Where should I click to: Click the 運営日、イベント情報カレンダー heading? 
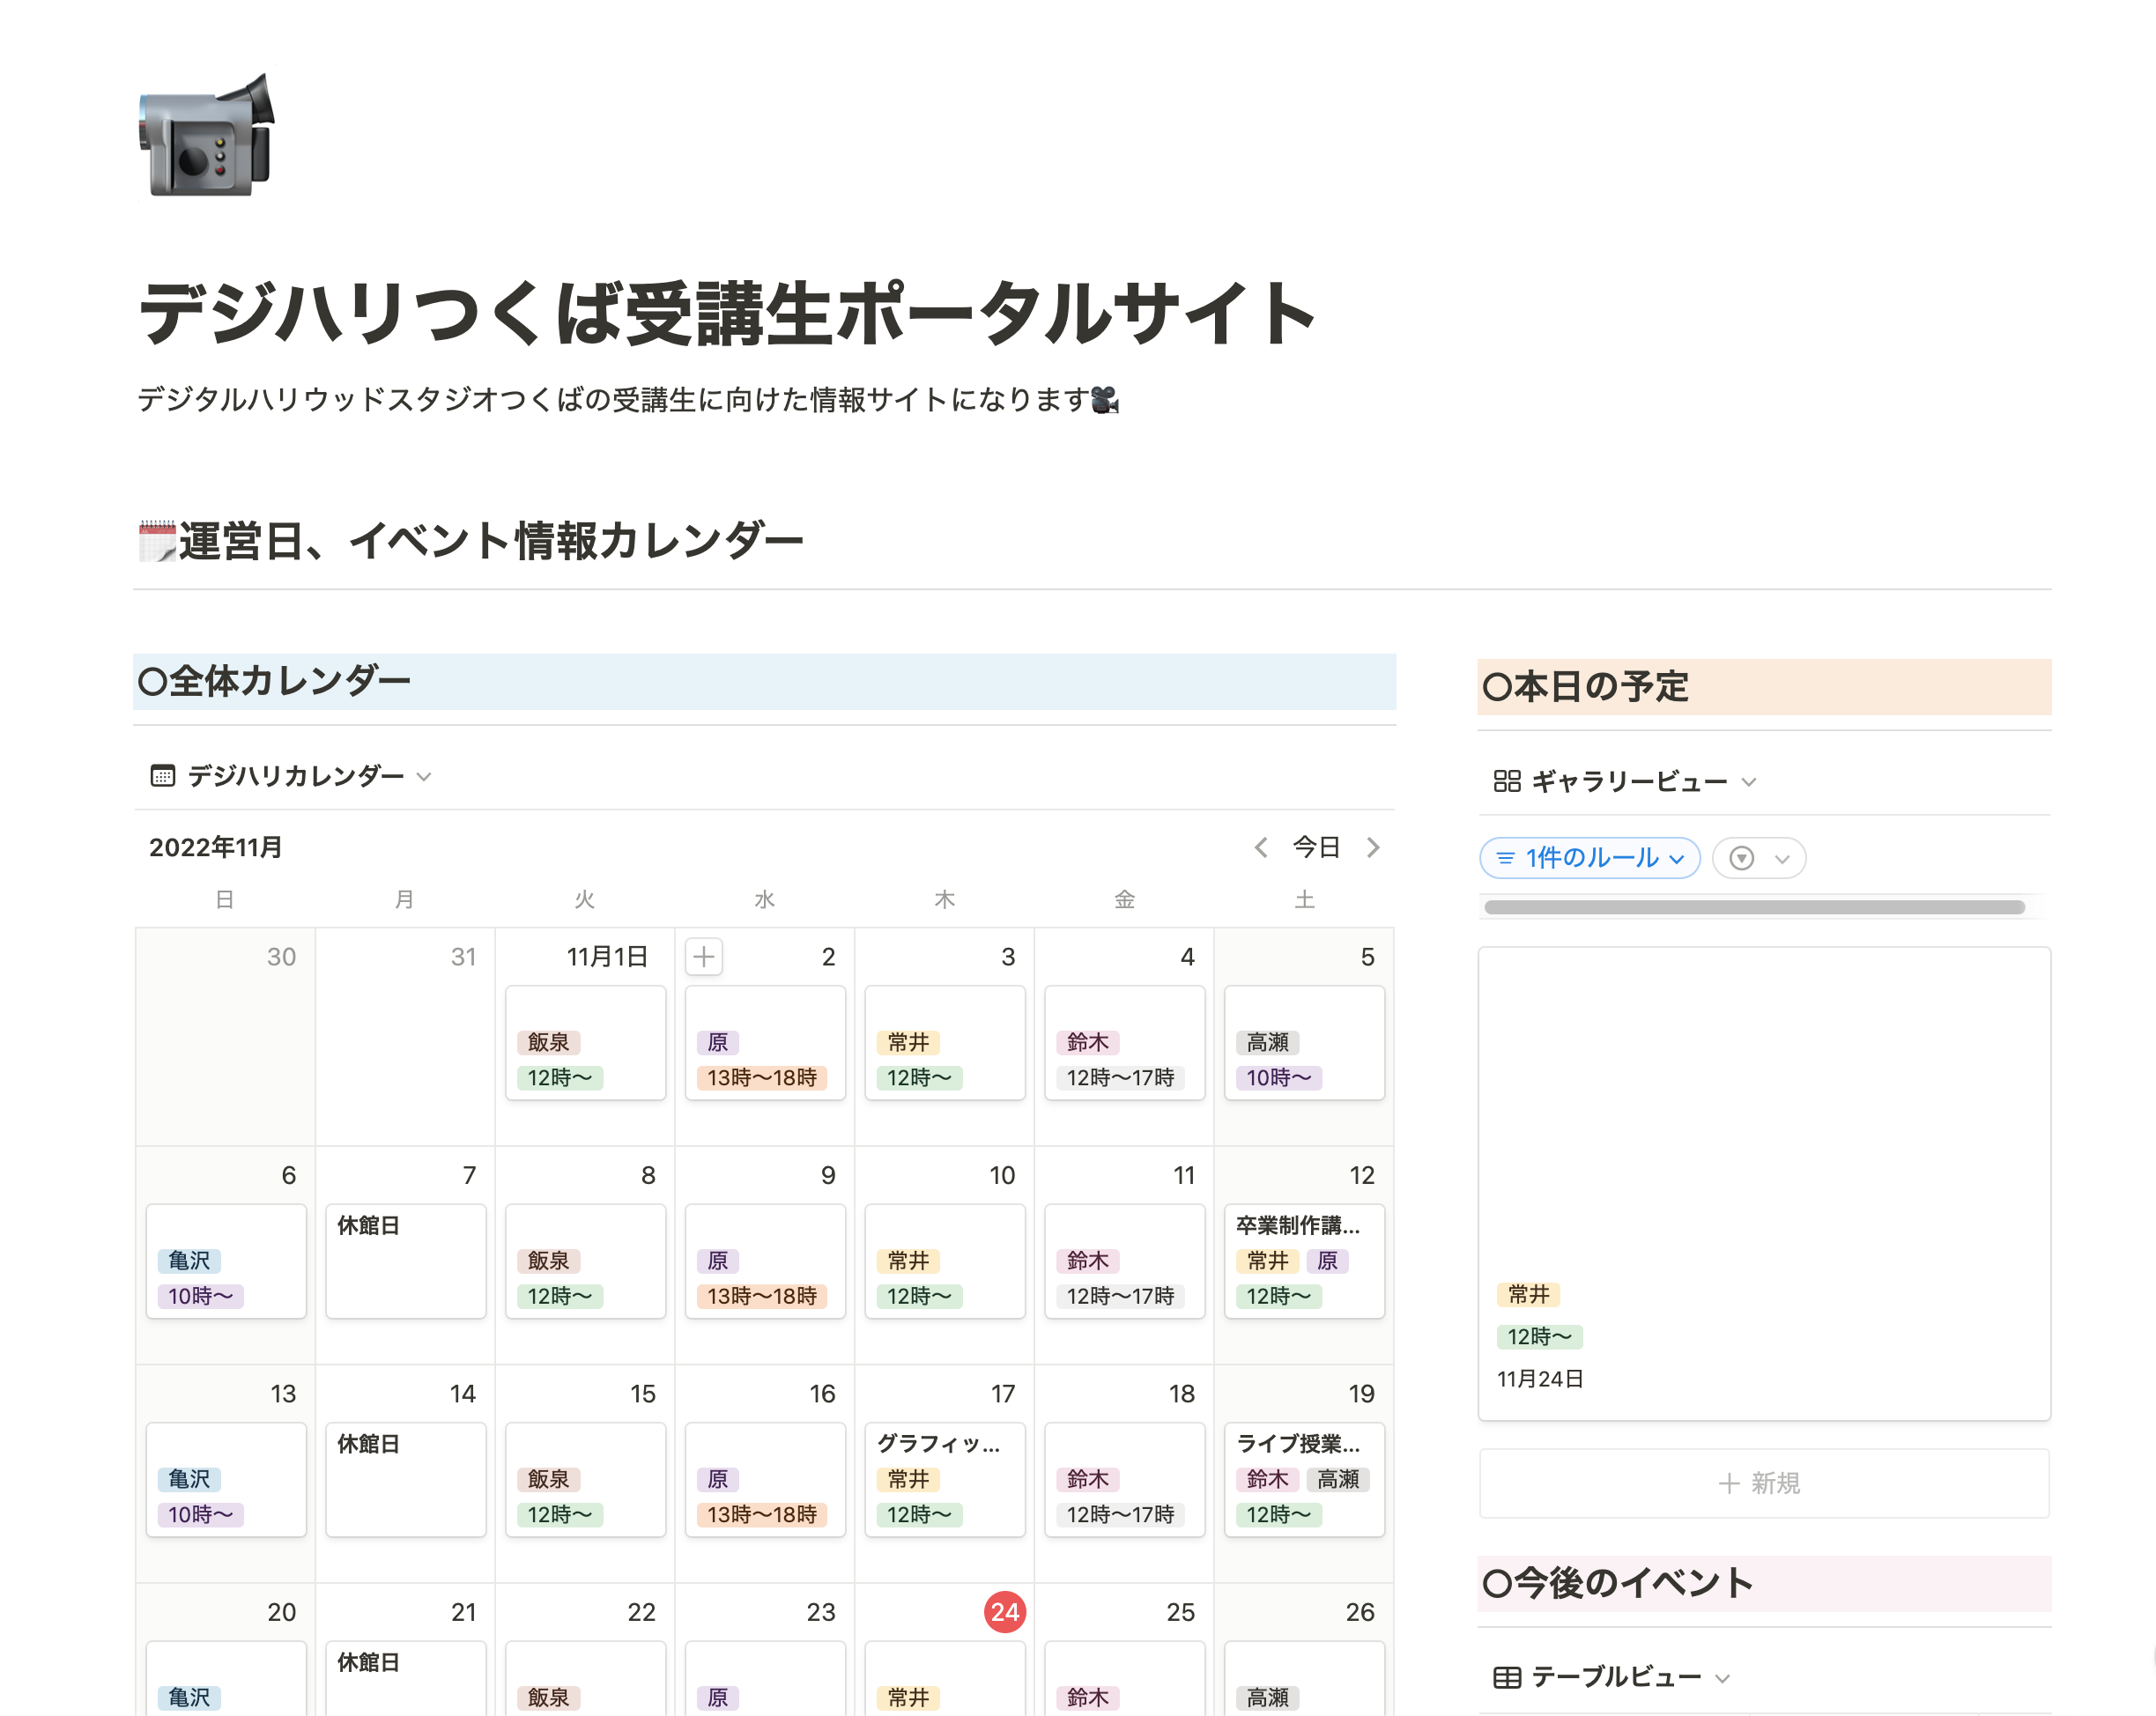pyautogui.click(x=491, y=541)
